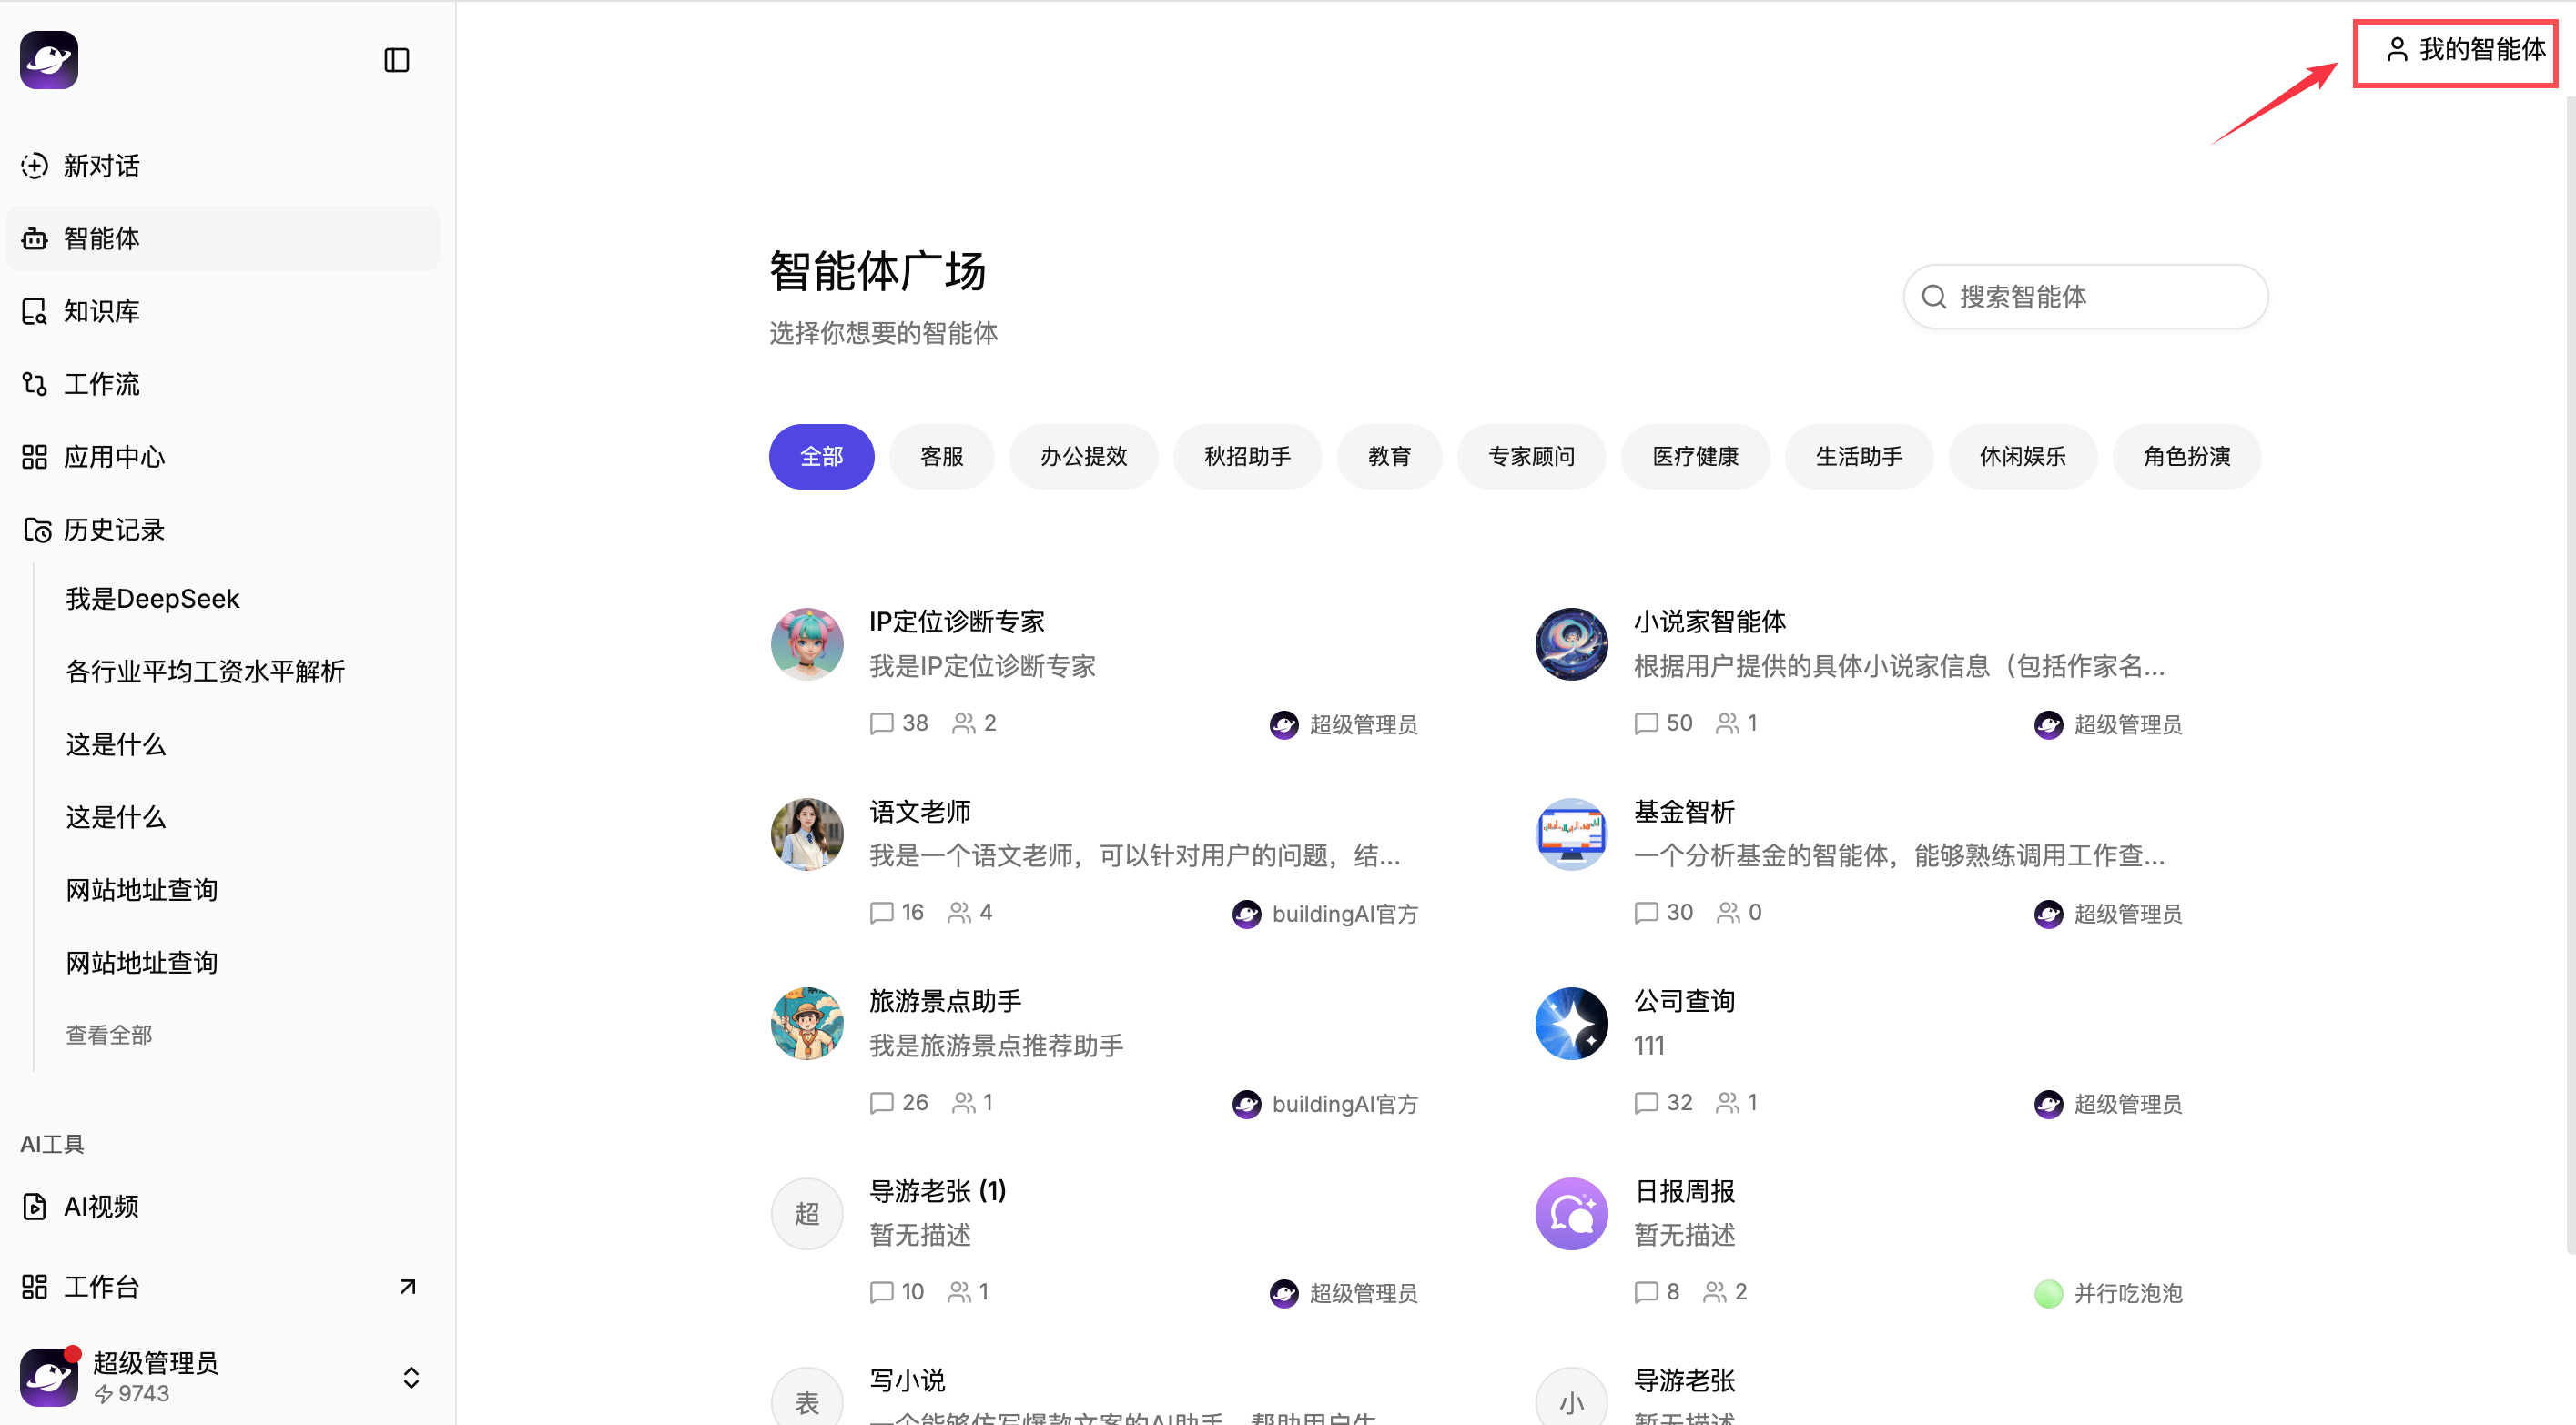Show 医疗健康 category agents

[1696, 457]
